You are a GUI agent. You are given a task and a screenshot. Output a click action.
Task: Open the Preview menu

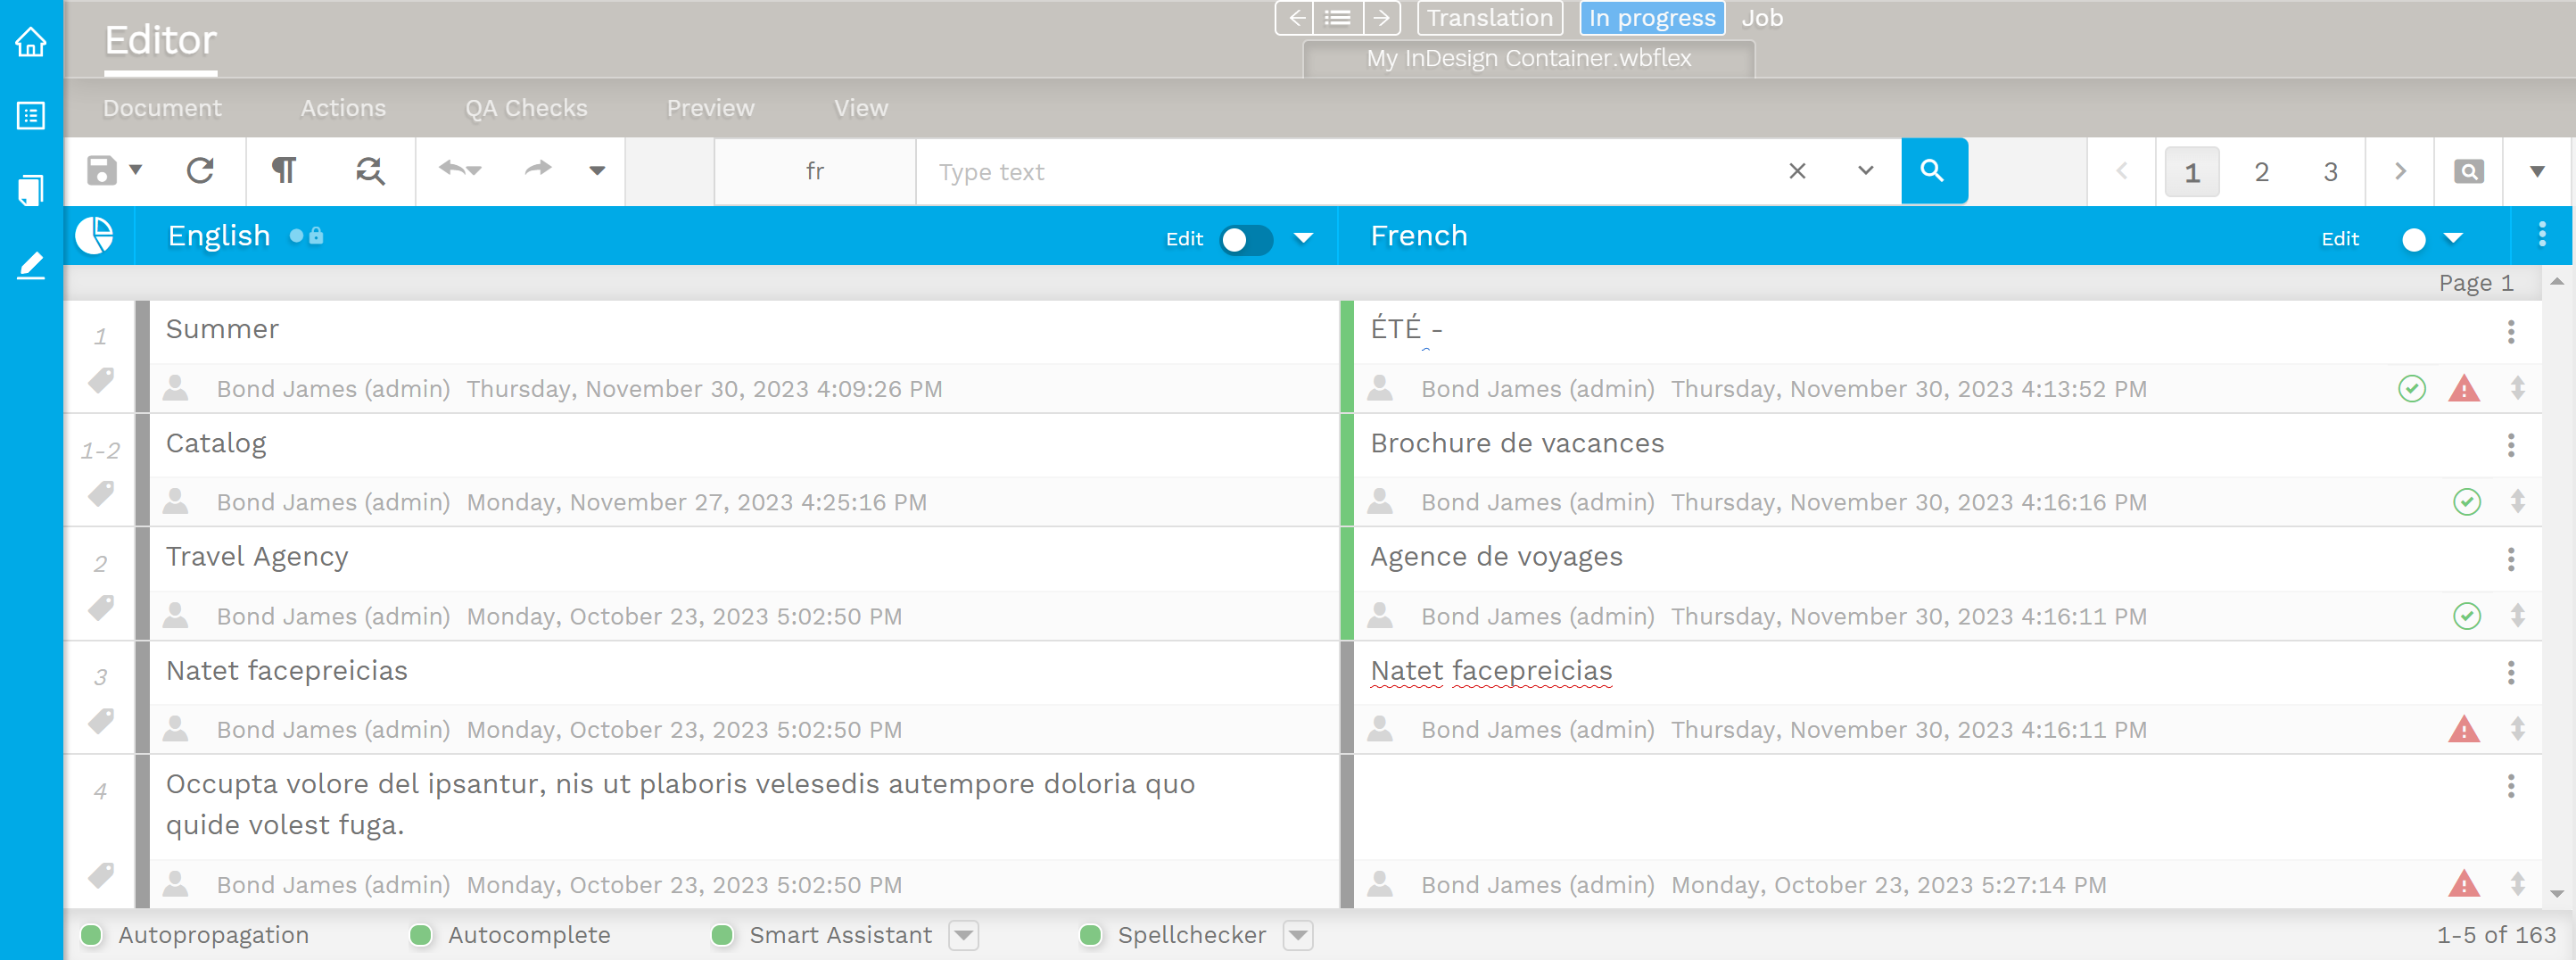point(710,108)
